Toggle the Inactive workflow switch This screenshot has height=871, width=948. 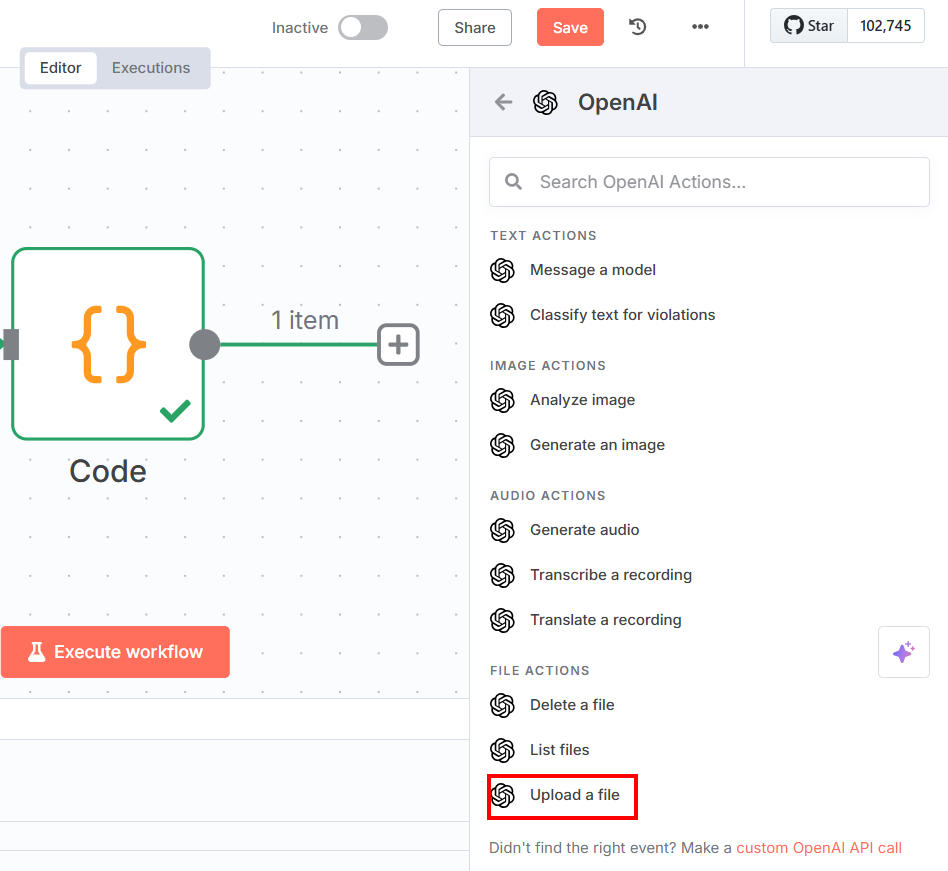point(363,28)
